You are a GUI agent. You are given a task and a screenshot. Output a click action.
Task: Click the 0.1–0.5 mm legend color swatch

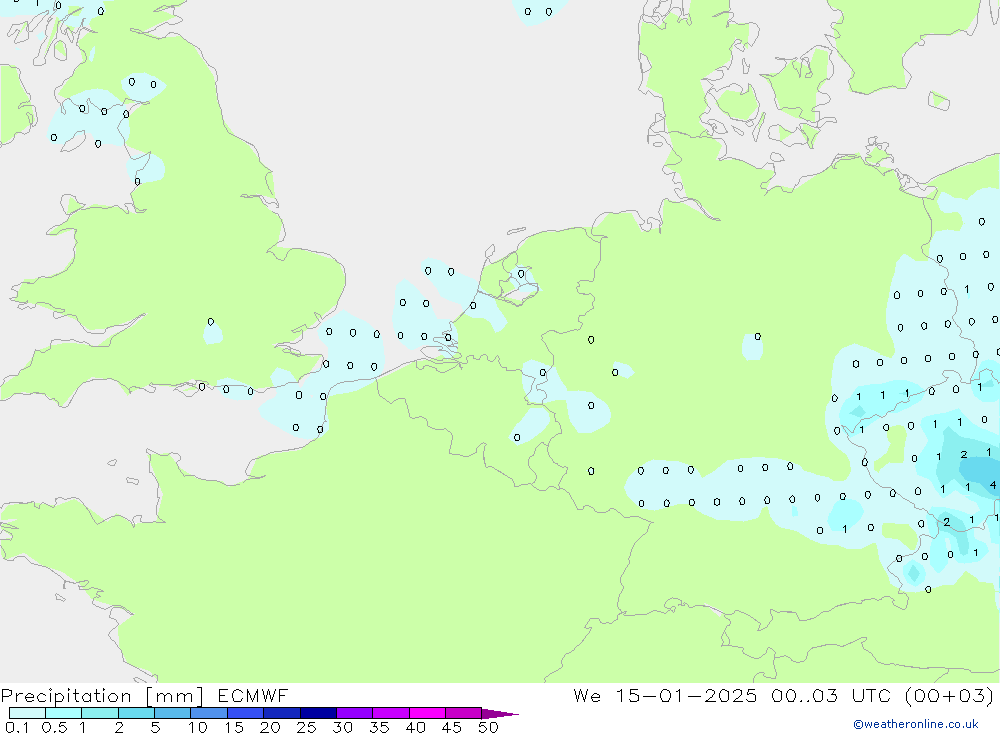[27, 713]
